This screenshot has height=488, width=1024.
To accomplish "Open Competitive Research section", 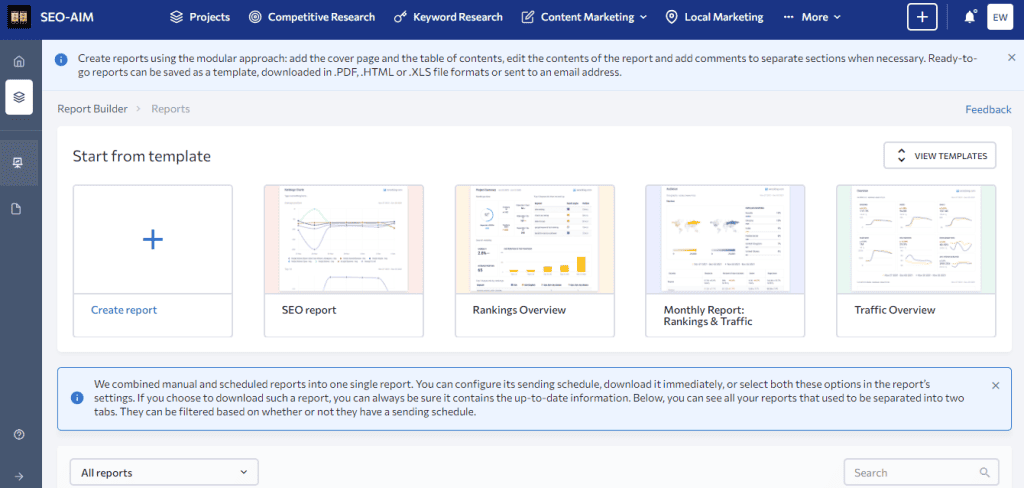I will pos(312,17).
